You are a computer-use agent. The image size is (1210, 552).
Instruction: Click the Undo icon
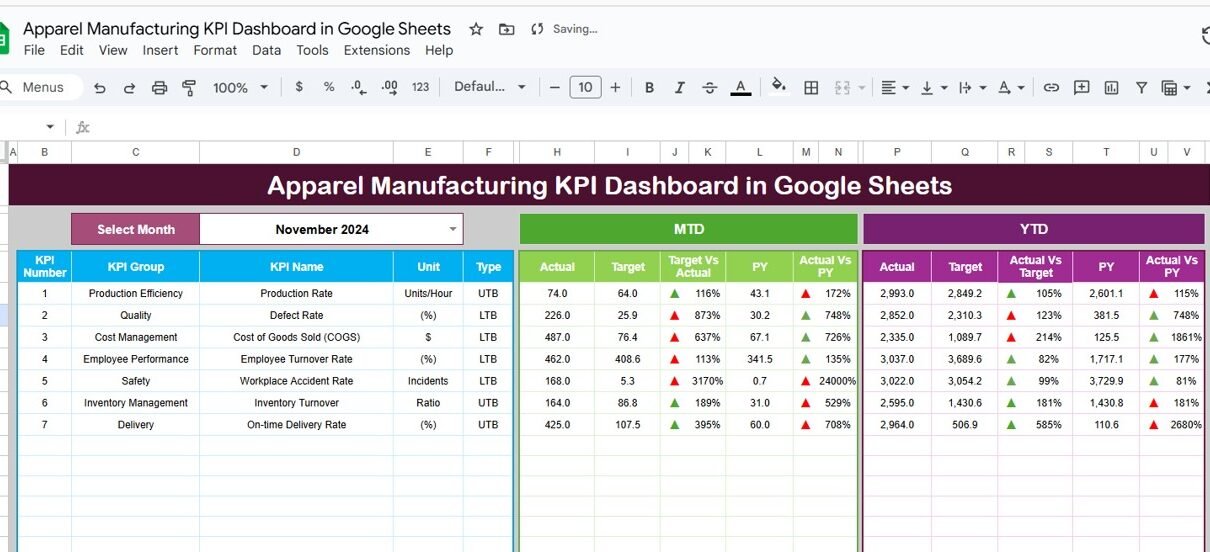99,88
